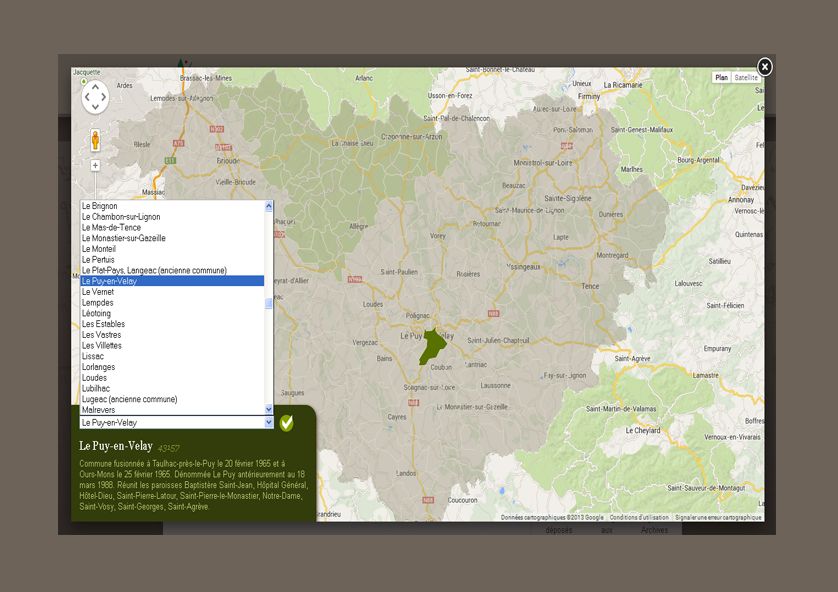Click the green validation checkmark icon
Image resolution: width=838 pixels, height=592 pixels.
287,423
